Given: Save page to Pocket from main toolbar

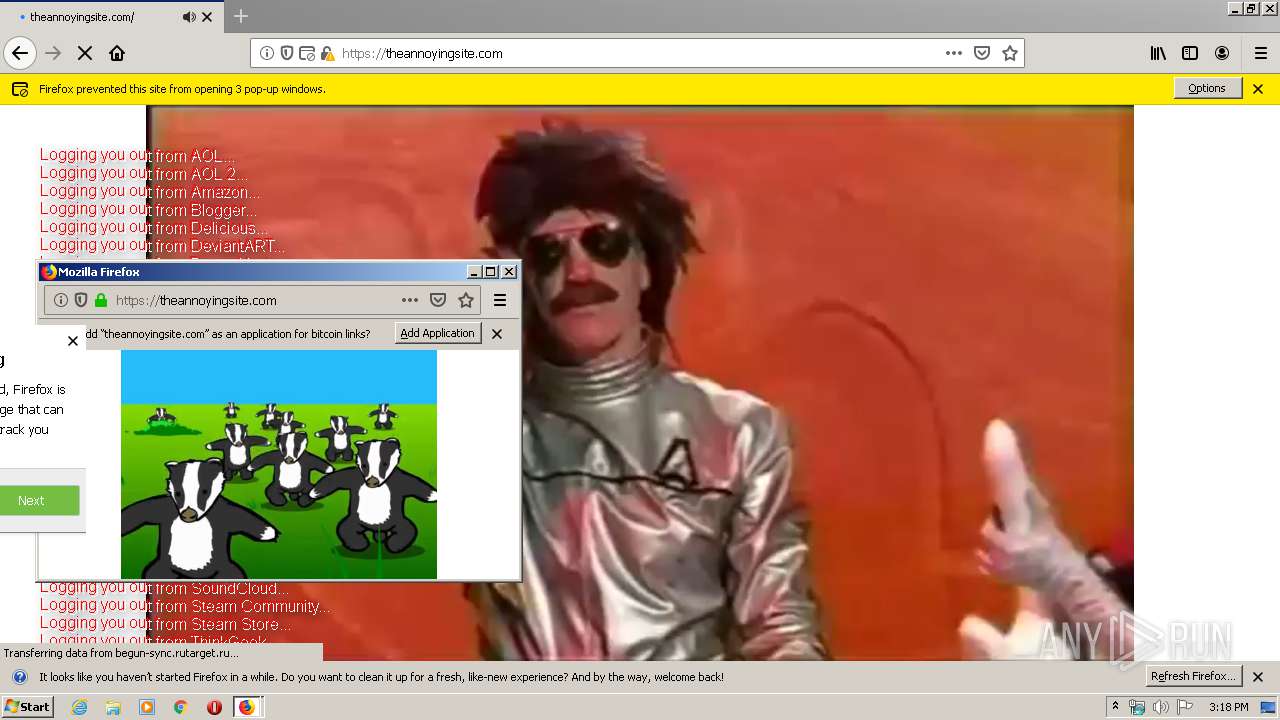Looking at the screenshot, I should coord(982,53).
